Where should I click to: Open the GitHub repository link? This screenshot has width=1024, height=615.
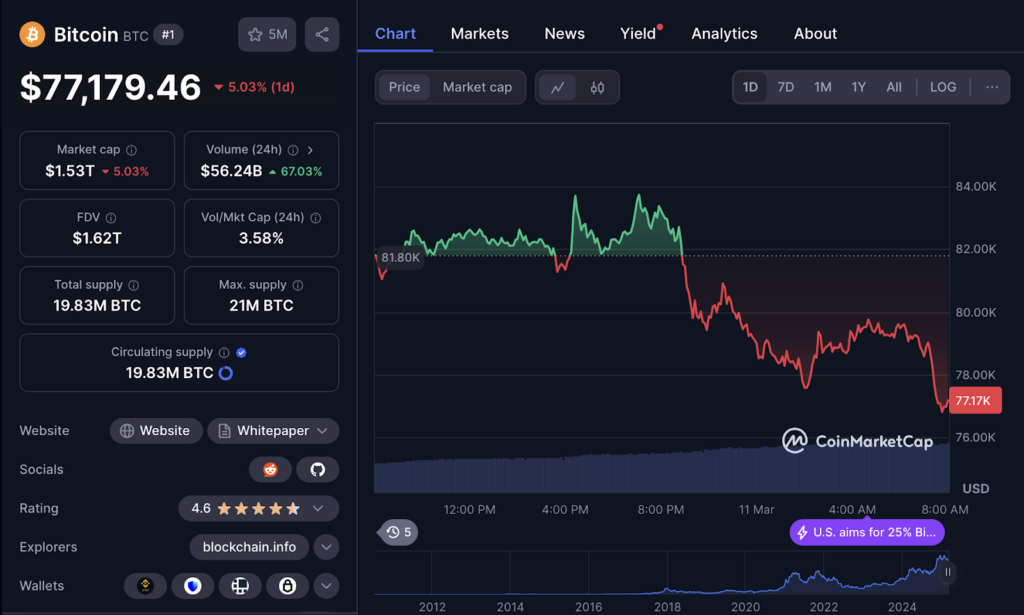(318, 469)
